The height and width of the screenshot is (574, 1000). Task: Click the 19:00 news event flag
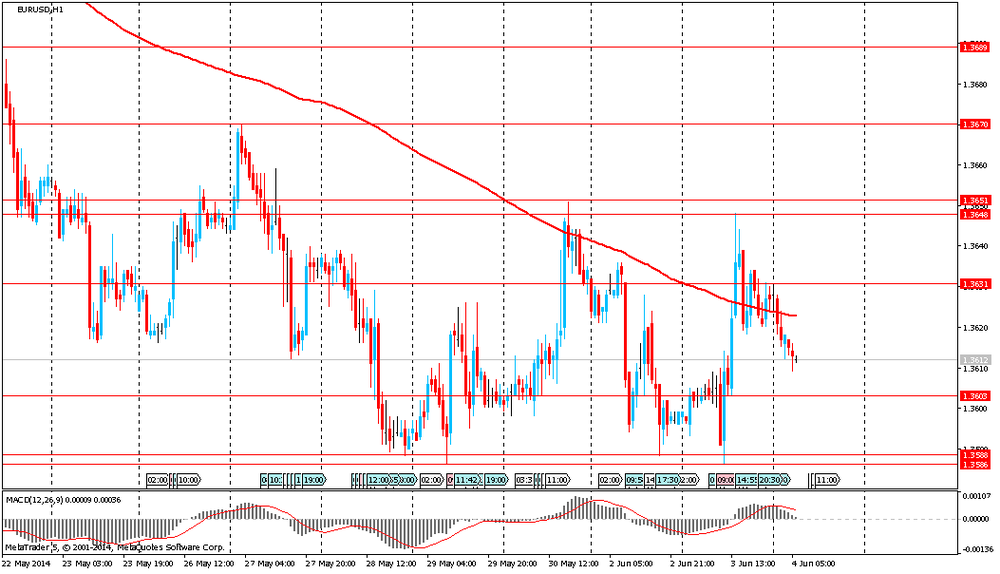click(x=312, y=480)
